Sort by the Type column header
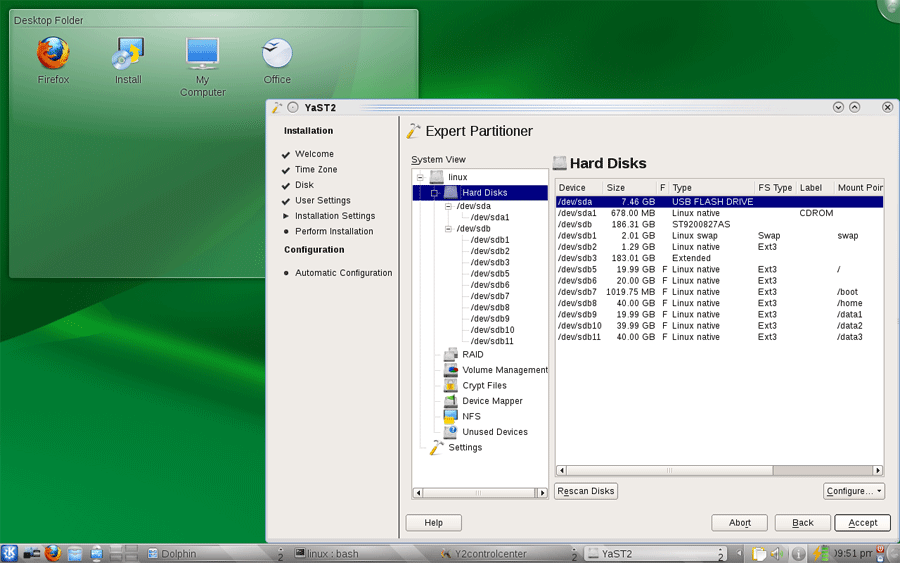 tap(712, 188)
